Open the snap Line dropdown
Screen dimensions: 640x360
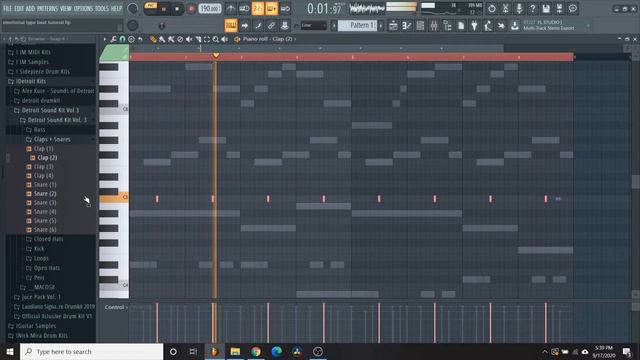tap(313, 26)
